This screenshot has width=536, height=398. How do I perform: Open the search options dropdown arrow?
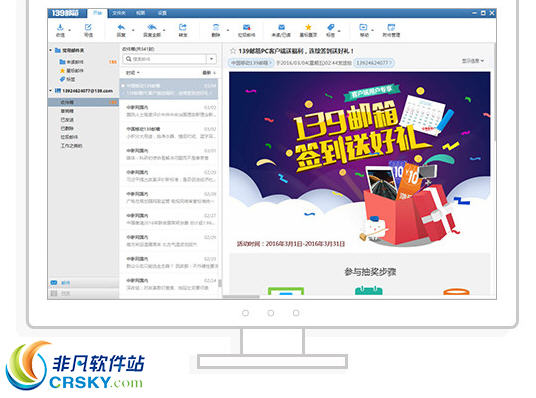[212, 59]
